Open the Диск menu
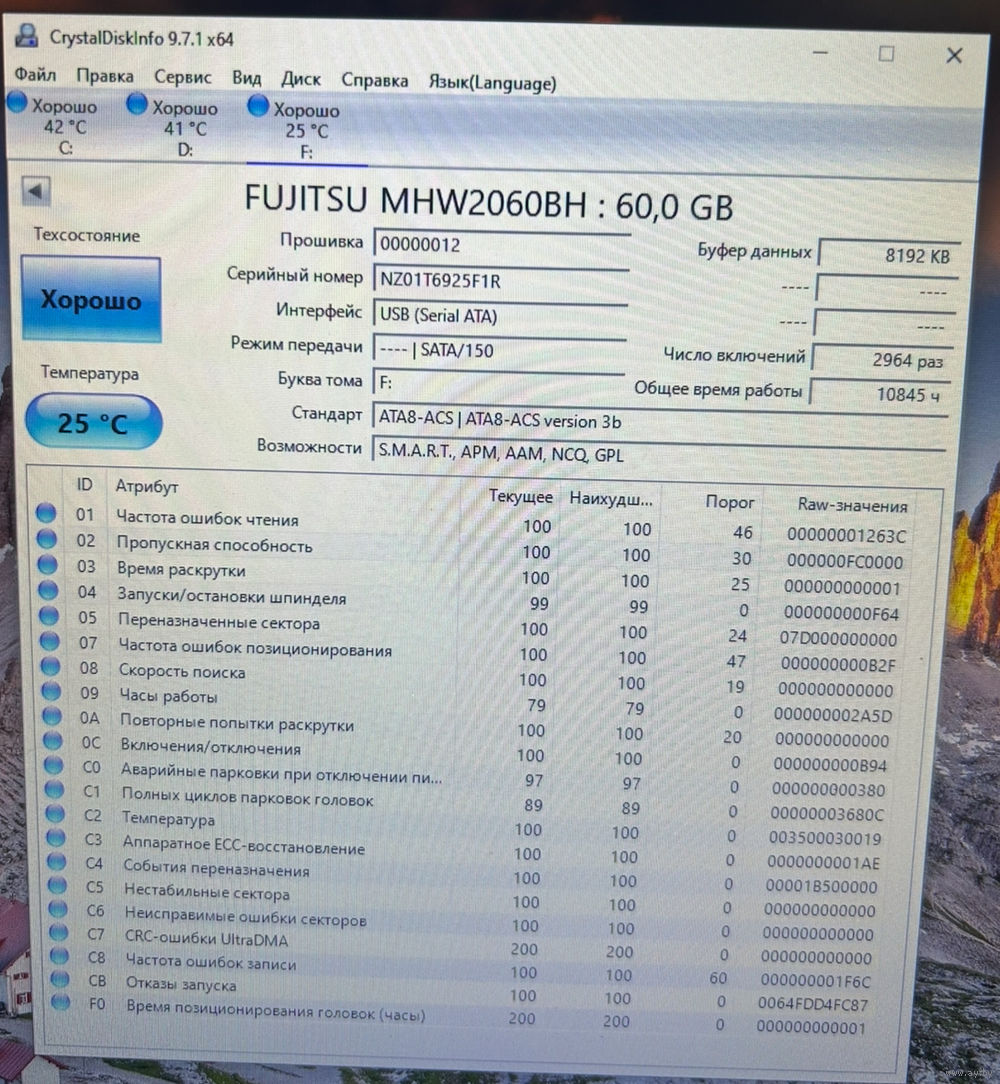This screenshot has height=1084, width=1000. tap(300, 80)
